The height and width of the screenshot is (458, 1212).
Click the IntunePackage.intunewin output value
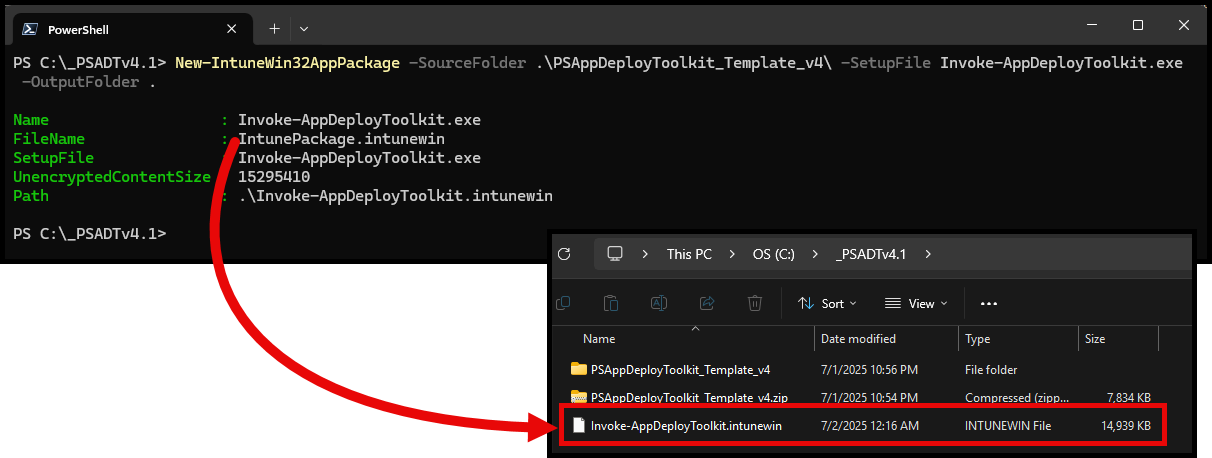pos(341,139)
